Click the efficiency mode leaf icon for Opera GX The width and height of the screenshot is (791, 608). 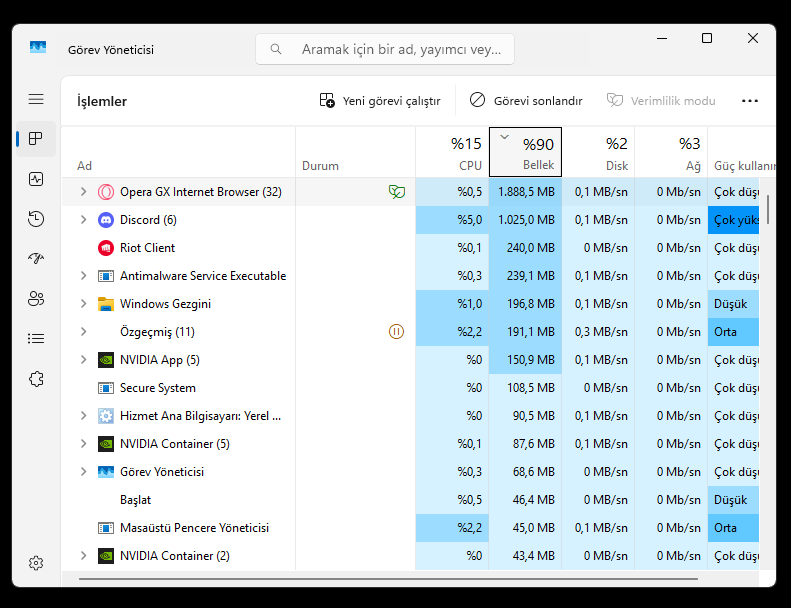click(397, 192)
